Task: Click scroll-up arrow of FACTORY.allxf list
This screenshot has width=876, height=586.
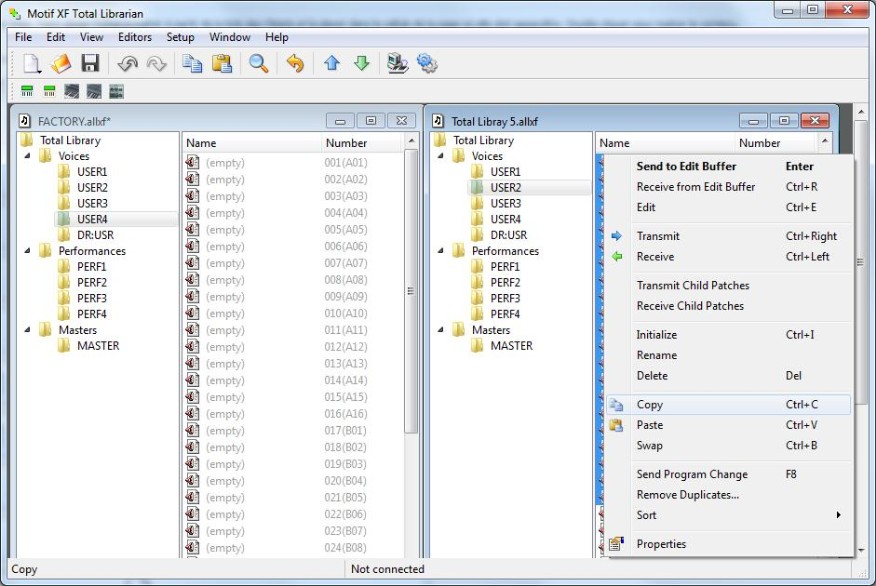Action: (x=411, y=141)
